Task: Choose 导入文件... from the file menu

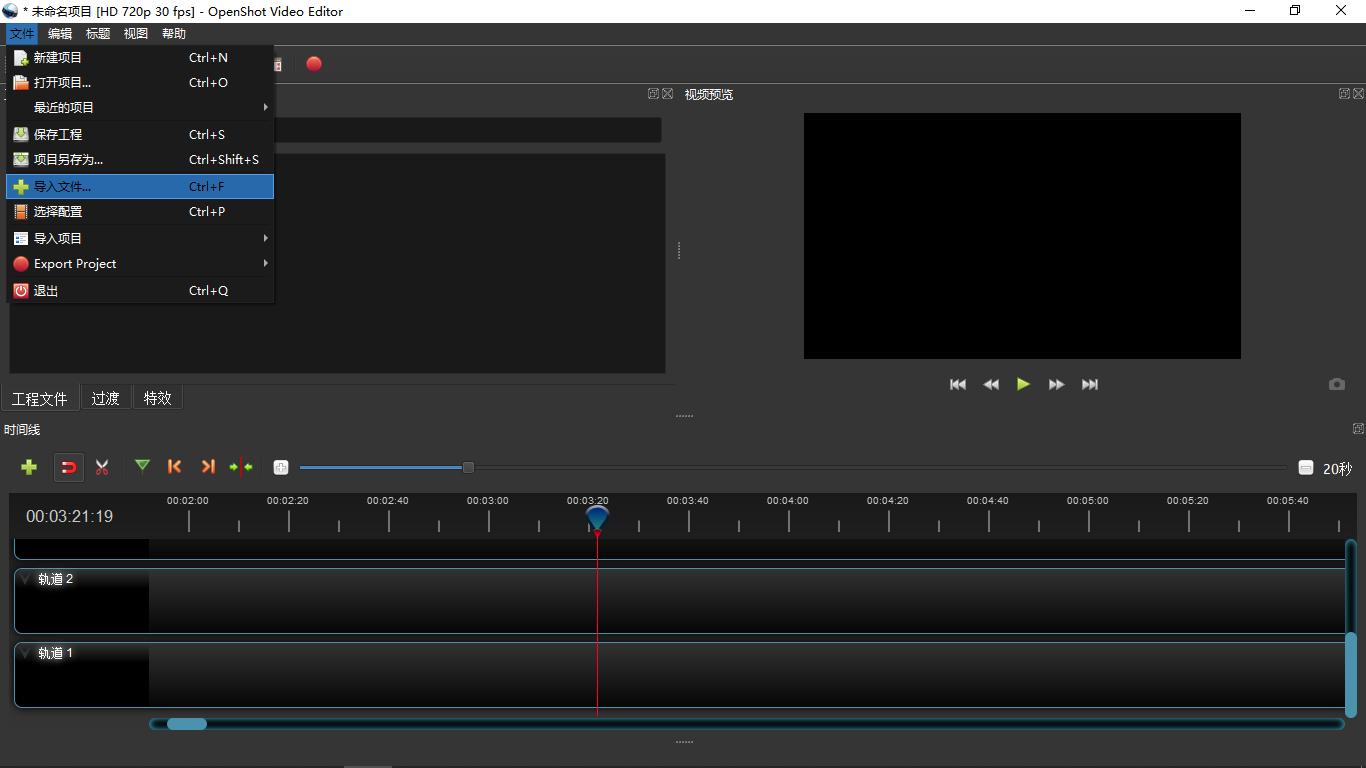Action: click(140, 187)
